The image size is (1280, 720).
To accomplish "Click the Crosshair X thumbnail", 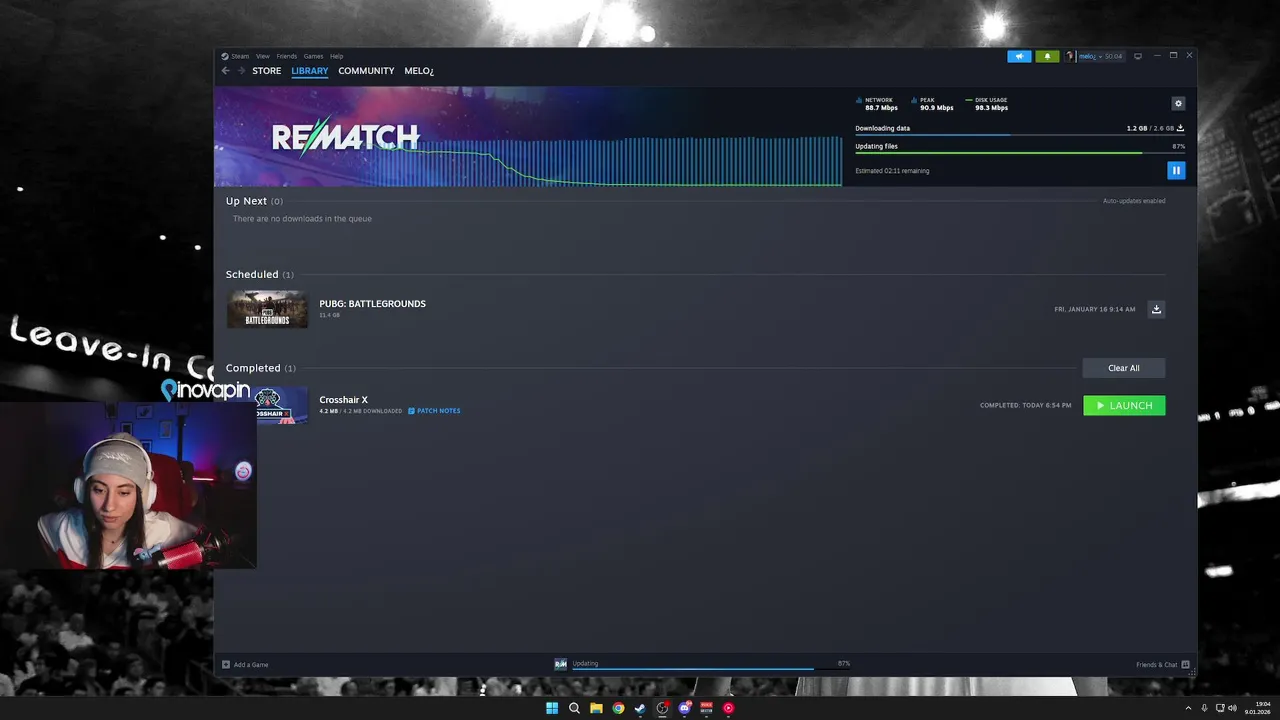I will (x=280, y=405).
